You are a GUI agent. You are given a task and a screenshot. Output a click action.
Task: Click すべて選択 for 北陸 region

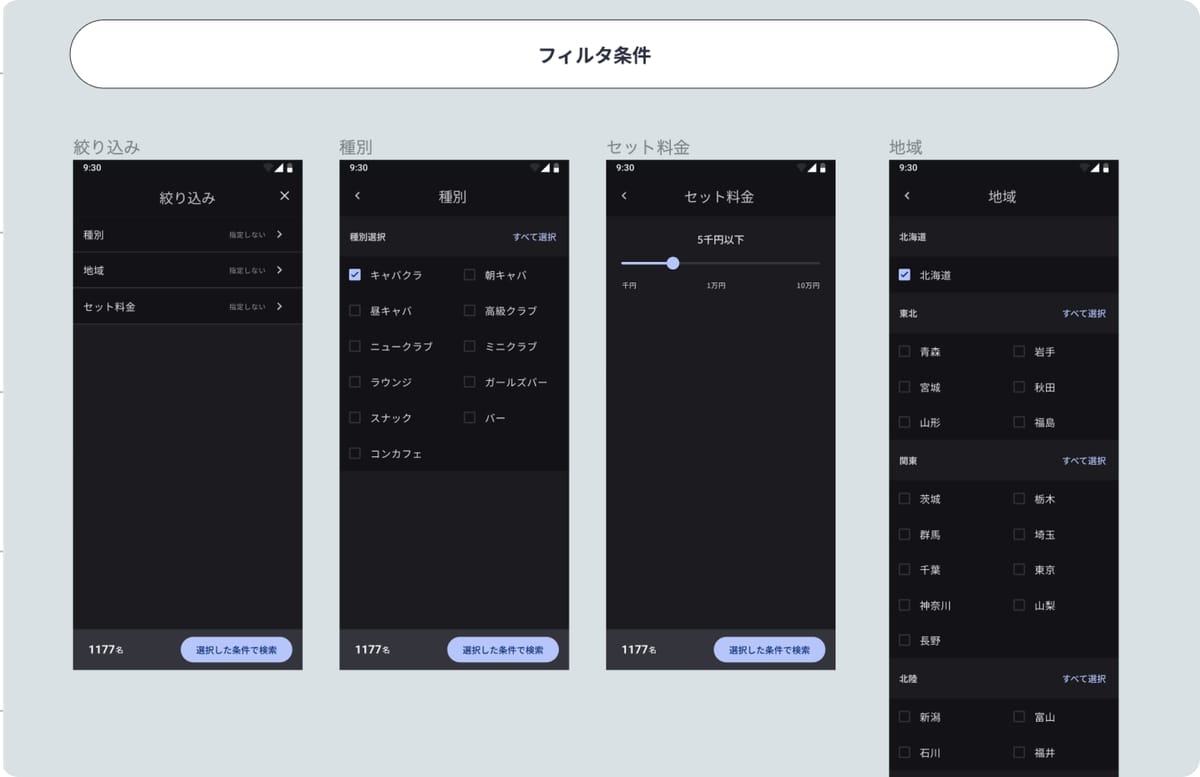pyautogui.click(x=1084, y=679)
